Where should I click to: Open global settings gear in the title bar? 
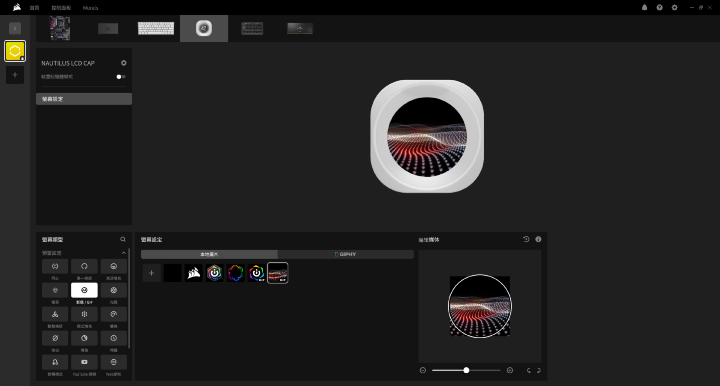674,7
